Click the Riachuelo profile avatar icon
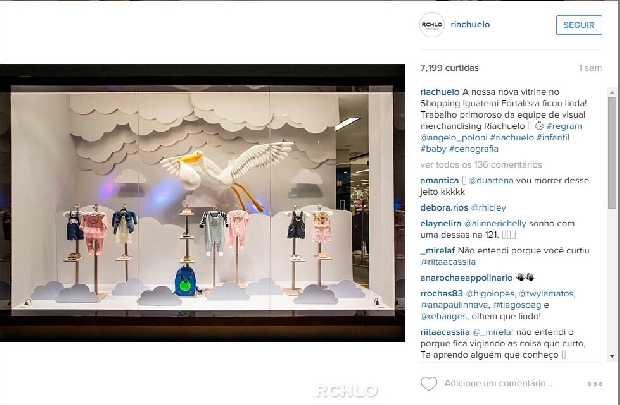Viewport: 620px width, 405px height. tap(432, 25)
